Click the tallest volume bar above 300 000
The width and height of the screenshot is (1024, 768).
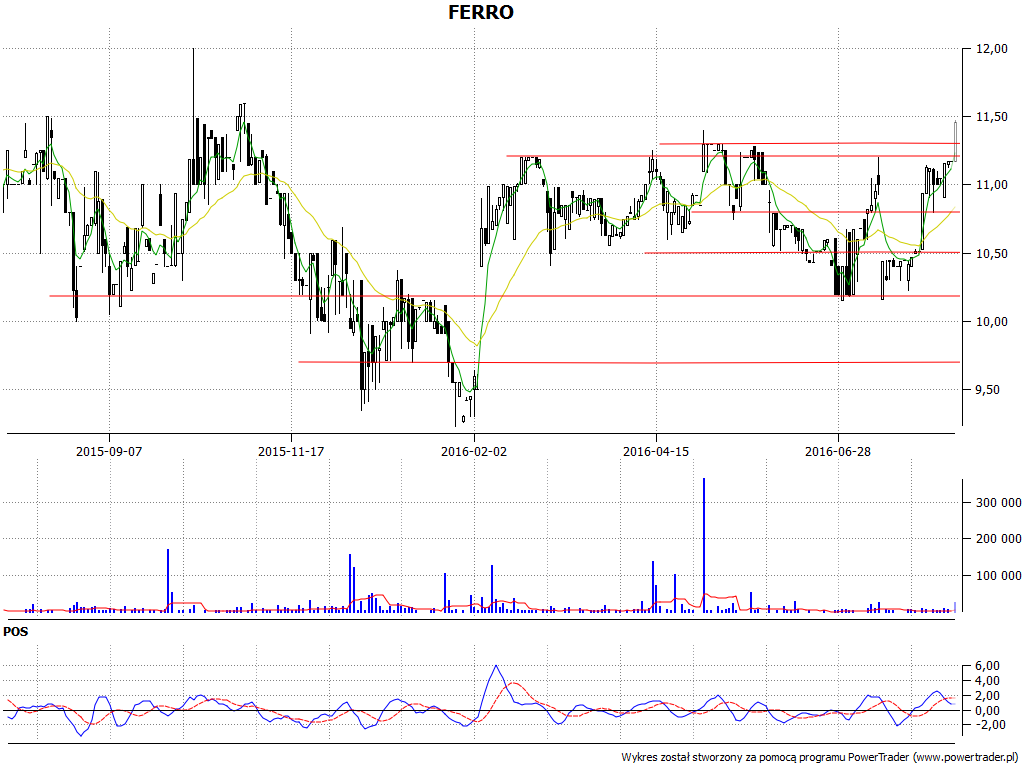703,545
